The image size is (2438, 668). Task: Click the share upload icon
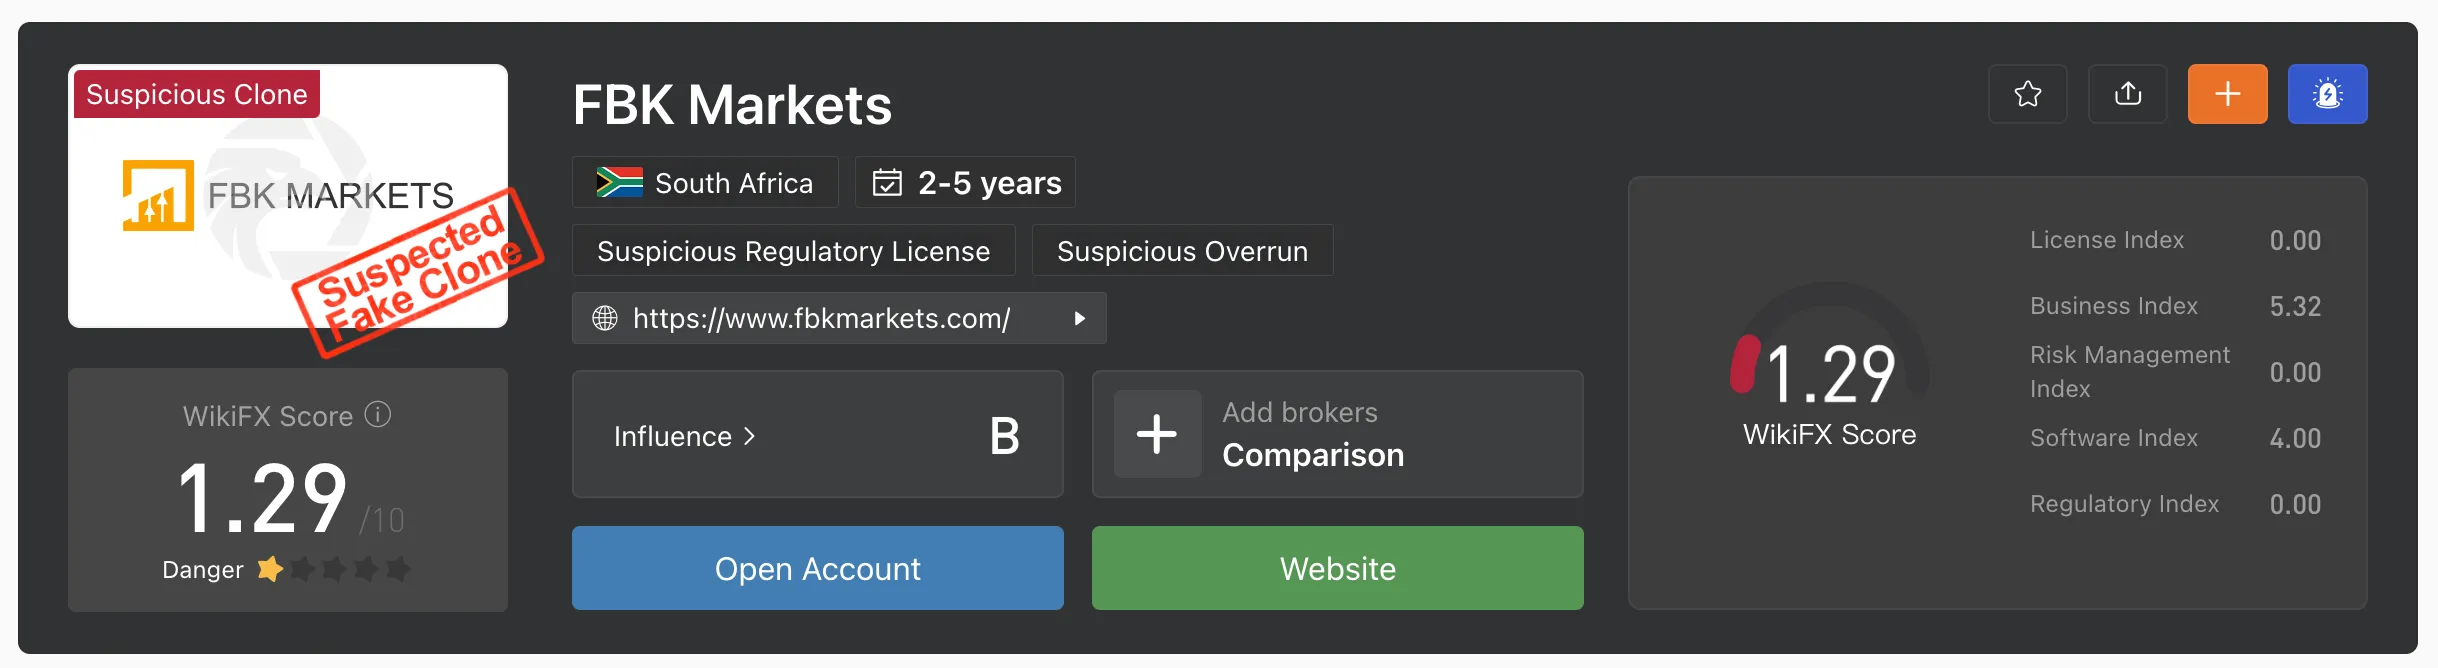click(x=2127, y=94)
